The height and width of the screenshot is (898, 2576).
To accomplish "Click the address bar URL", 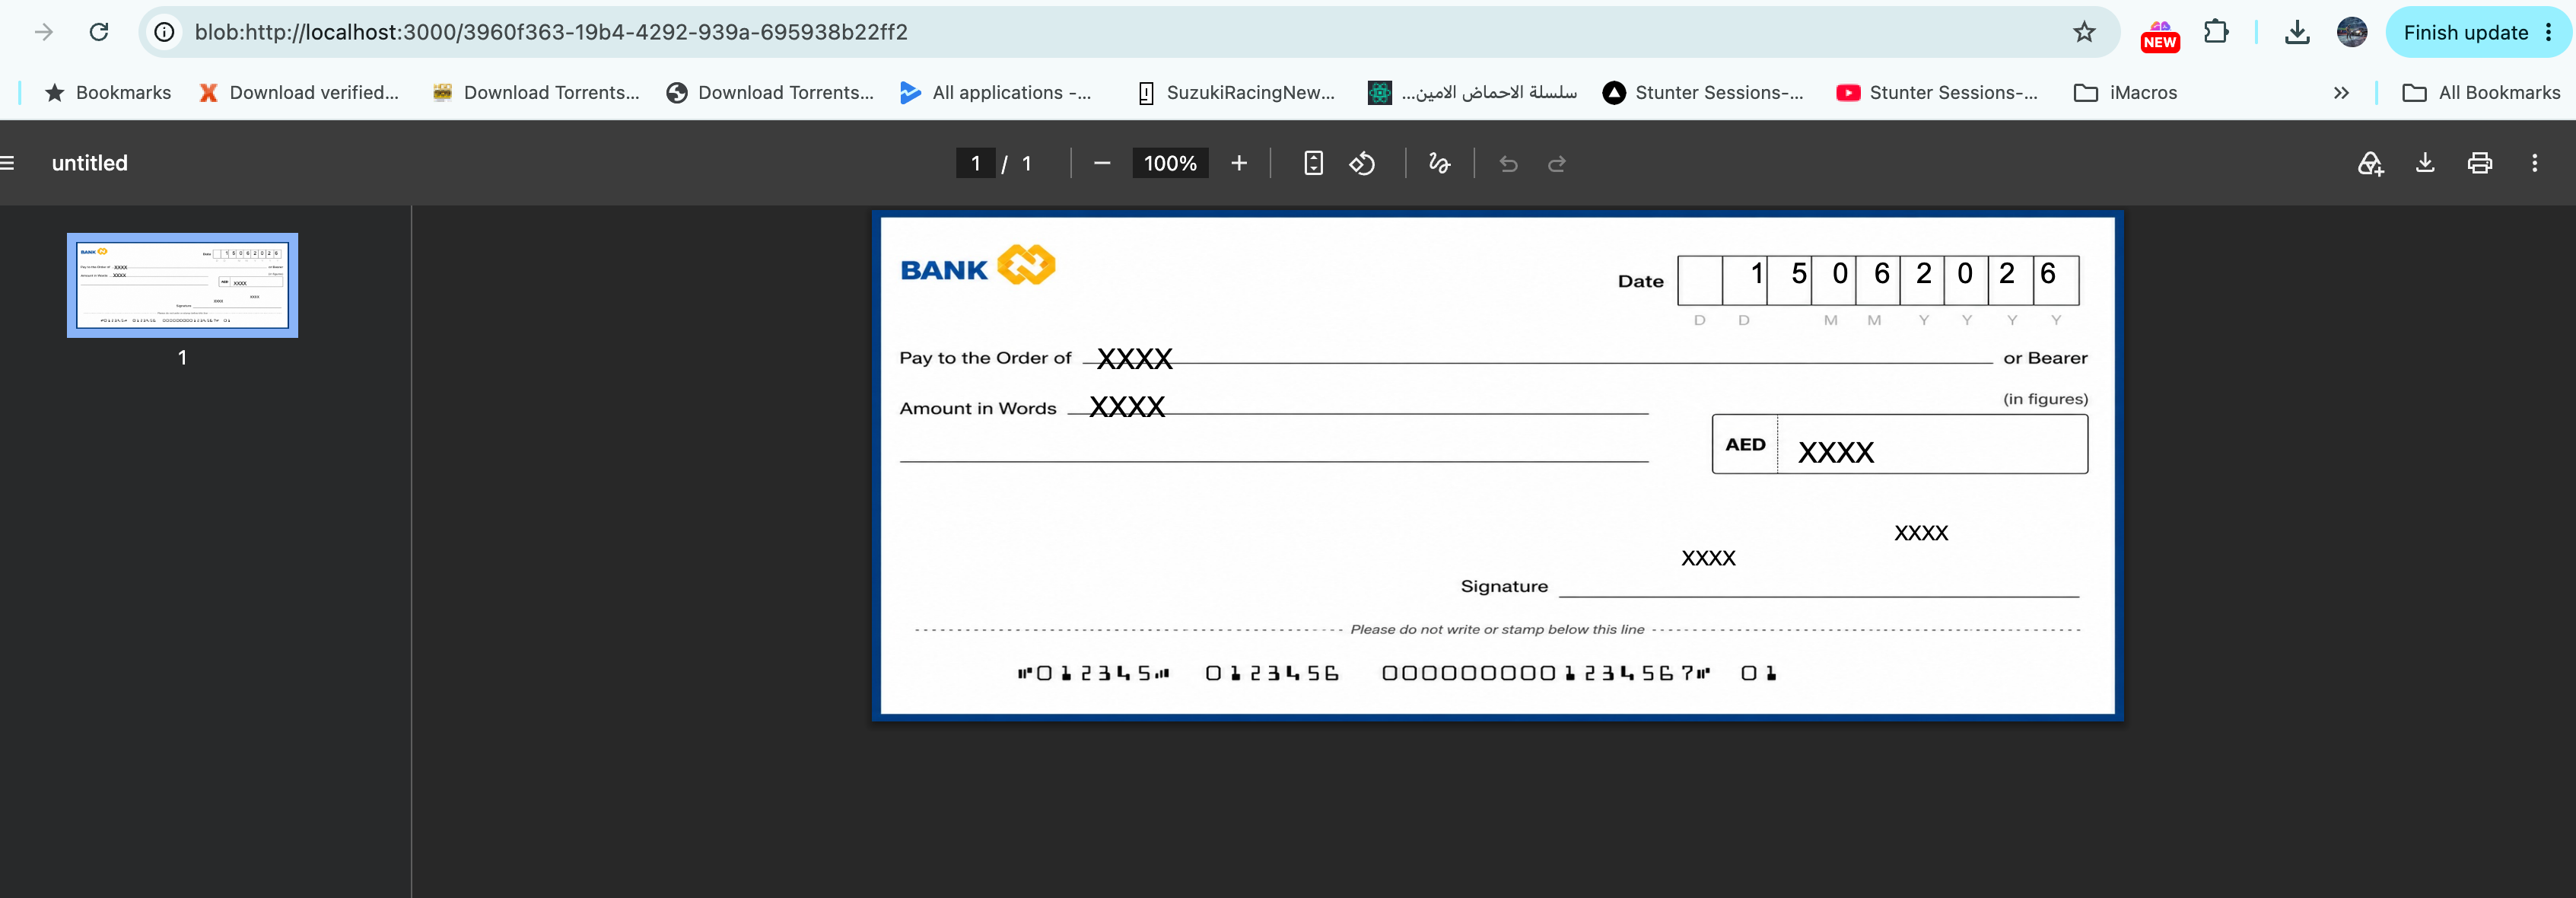I will [551, 32].
